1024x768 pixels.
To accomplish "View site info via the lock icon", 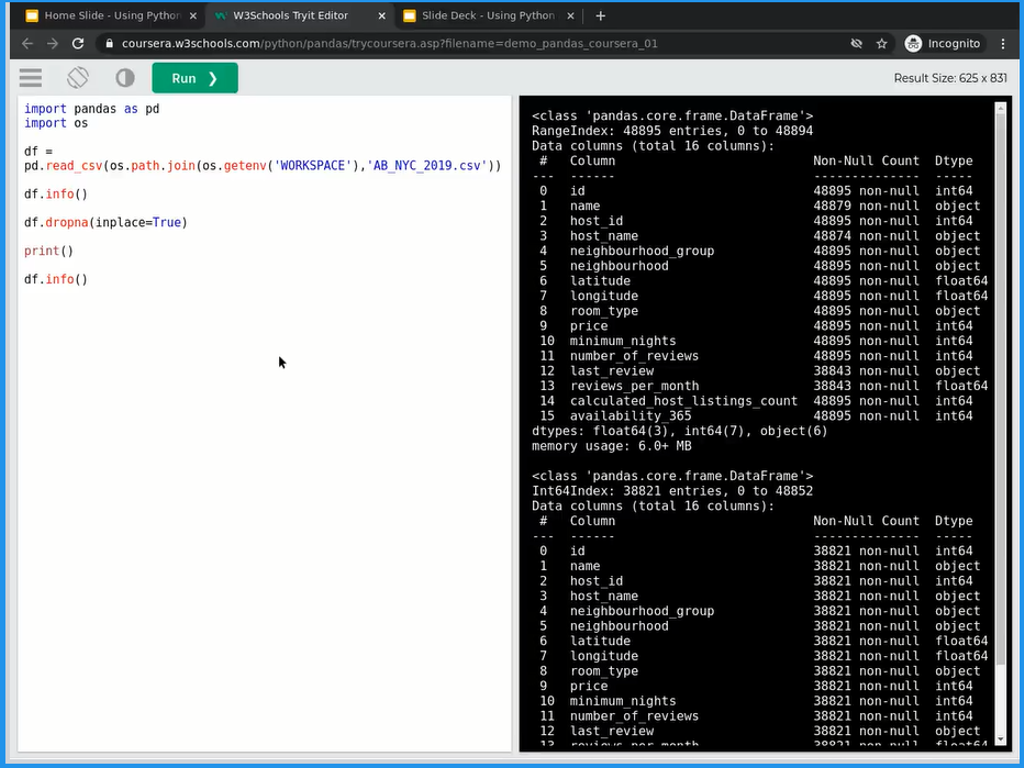I will point(108,44).
